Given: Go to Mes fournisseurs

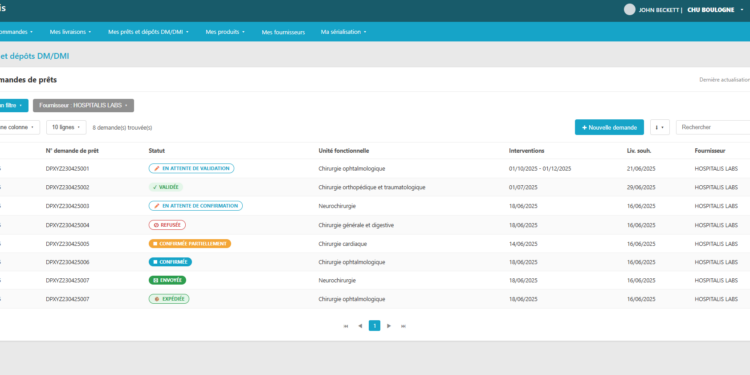Looking at the screenshot, I should [283, 32].
